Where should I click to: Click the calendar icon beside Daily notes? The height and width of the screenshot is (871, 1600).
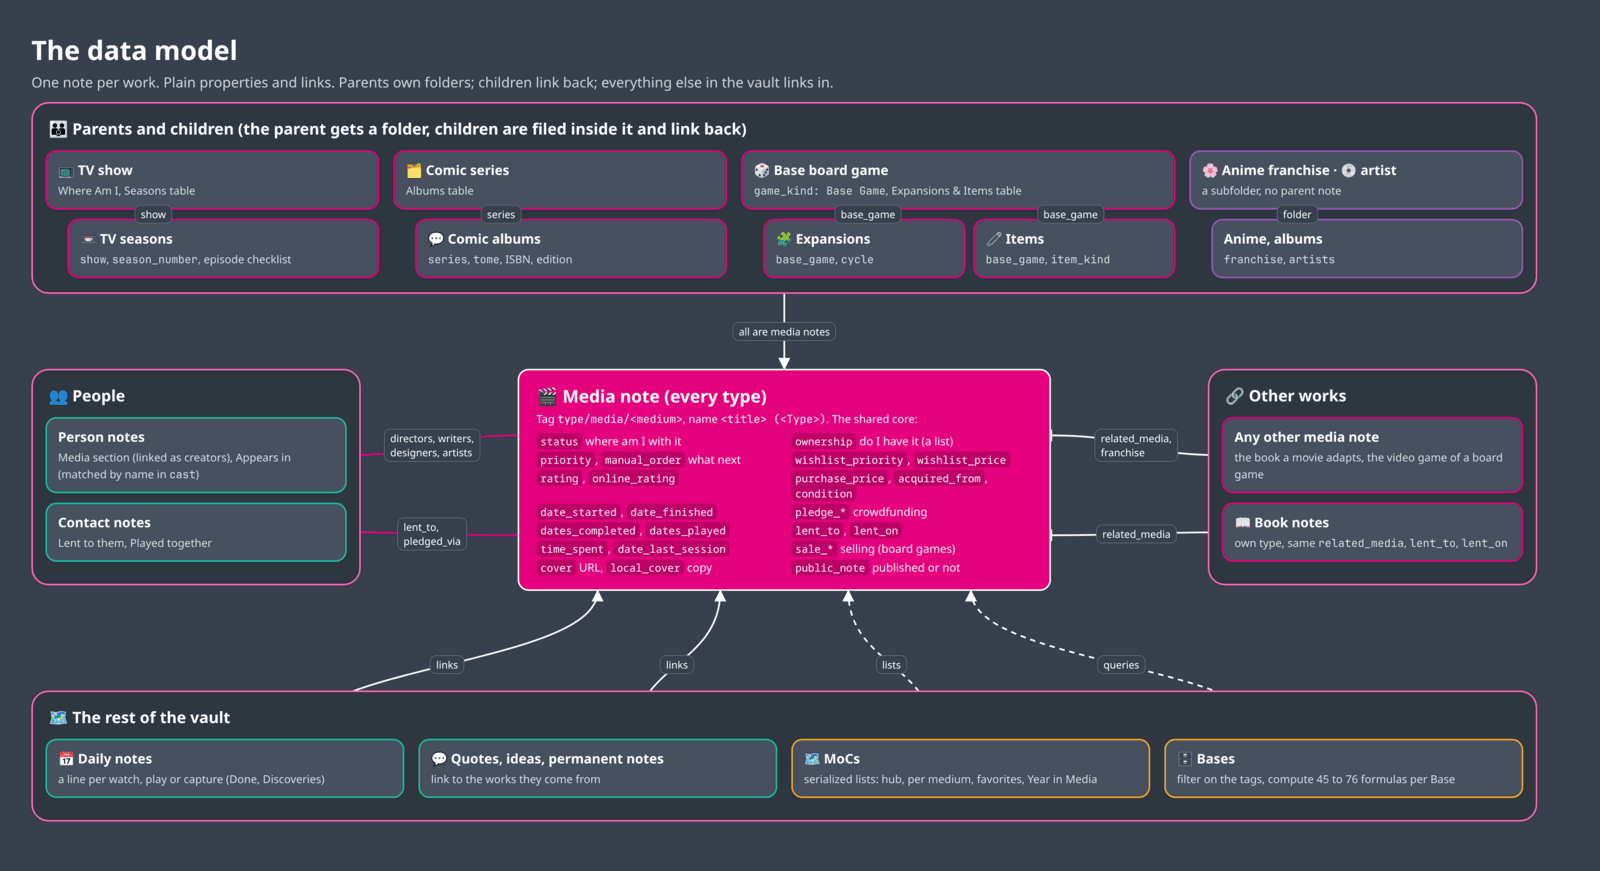coord(66,759)
